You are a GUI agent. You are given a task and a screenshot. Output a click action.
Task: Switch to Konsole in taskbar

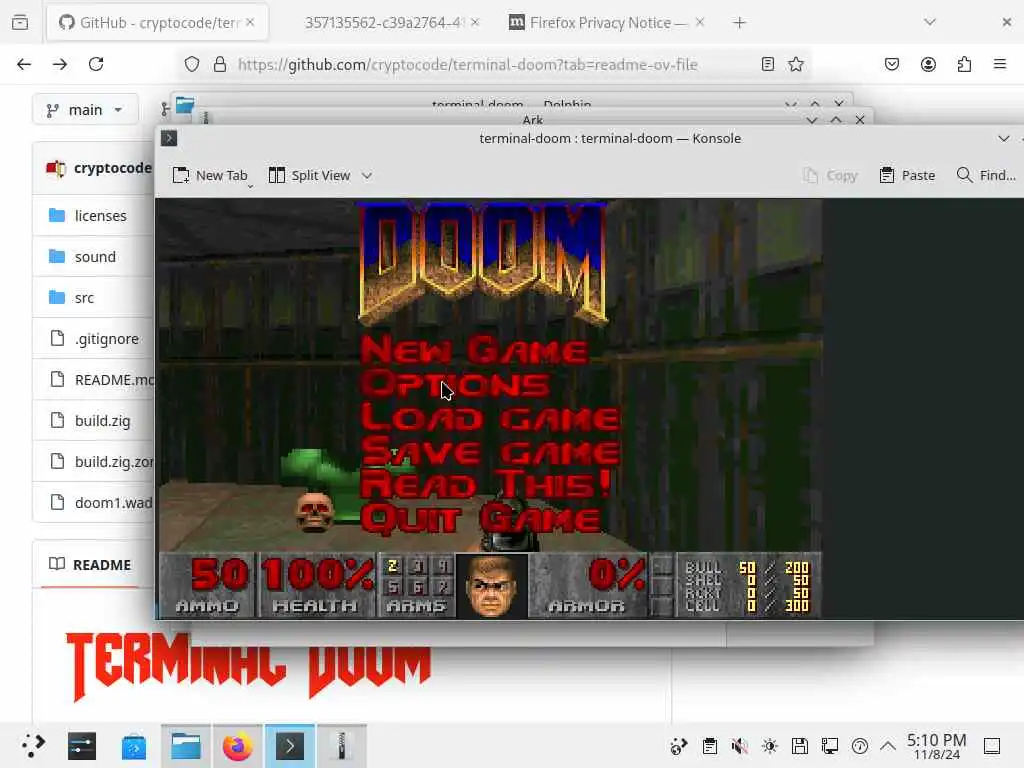[x=290, y=746]
